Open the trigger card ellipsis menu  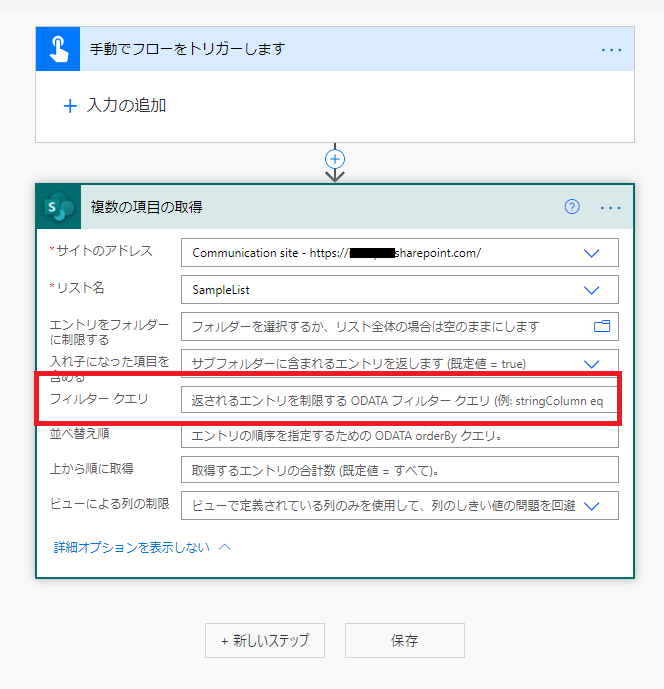[x=611, y=49]
